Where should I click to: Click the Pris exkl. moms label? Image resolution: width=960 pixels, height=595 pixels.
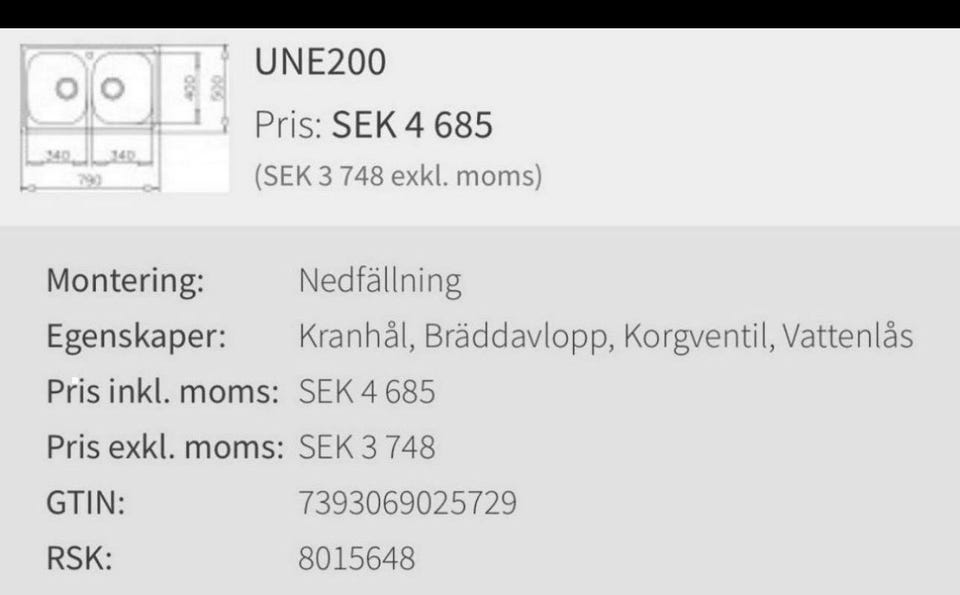[x=165, y=447]
